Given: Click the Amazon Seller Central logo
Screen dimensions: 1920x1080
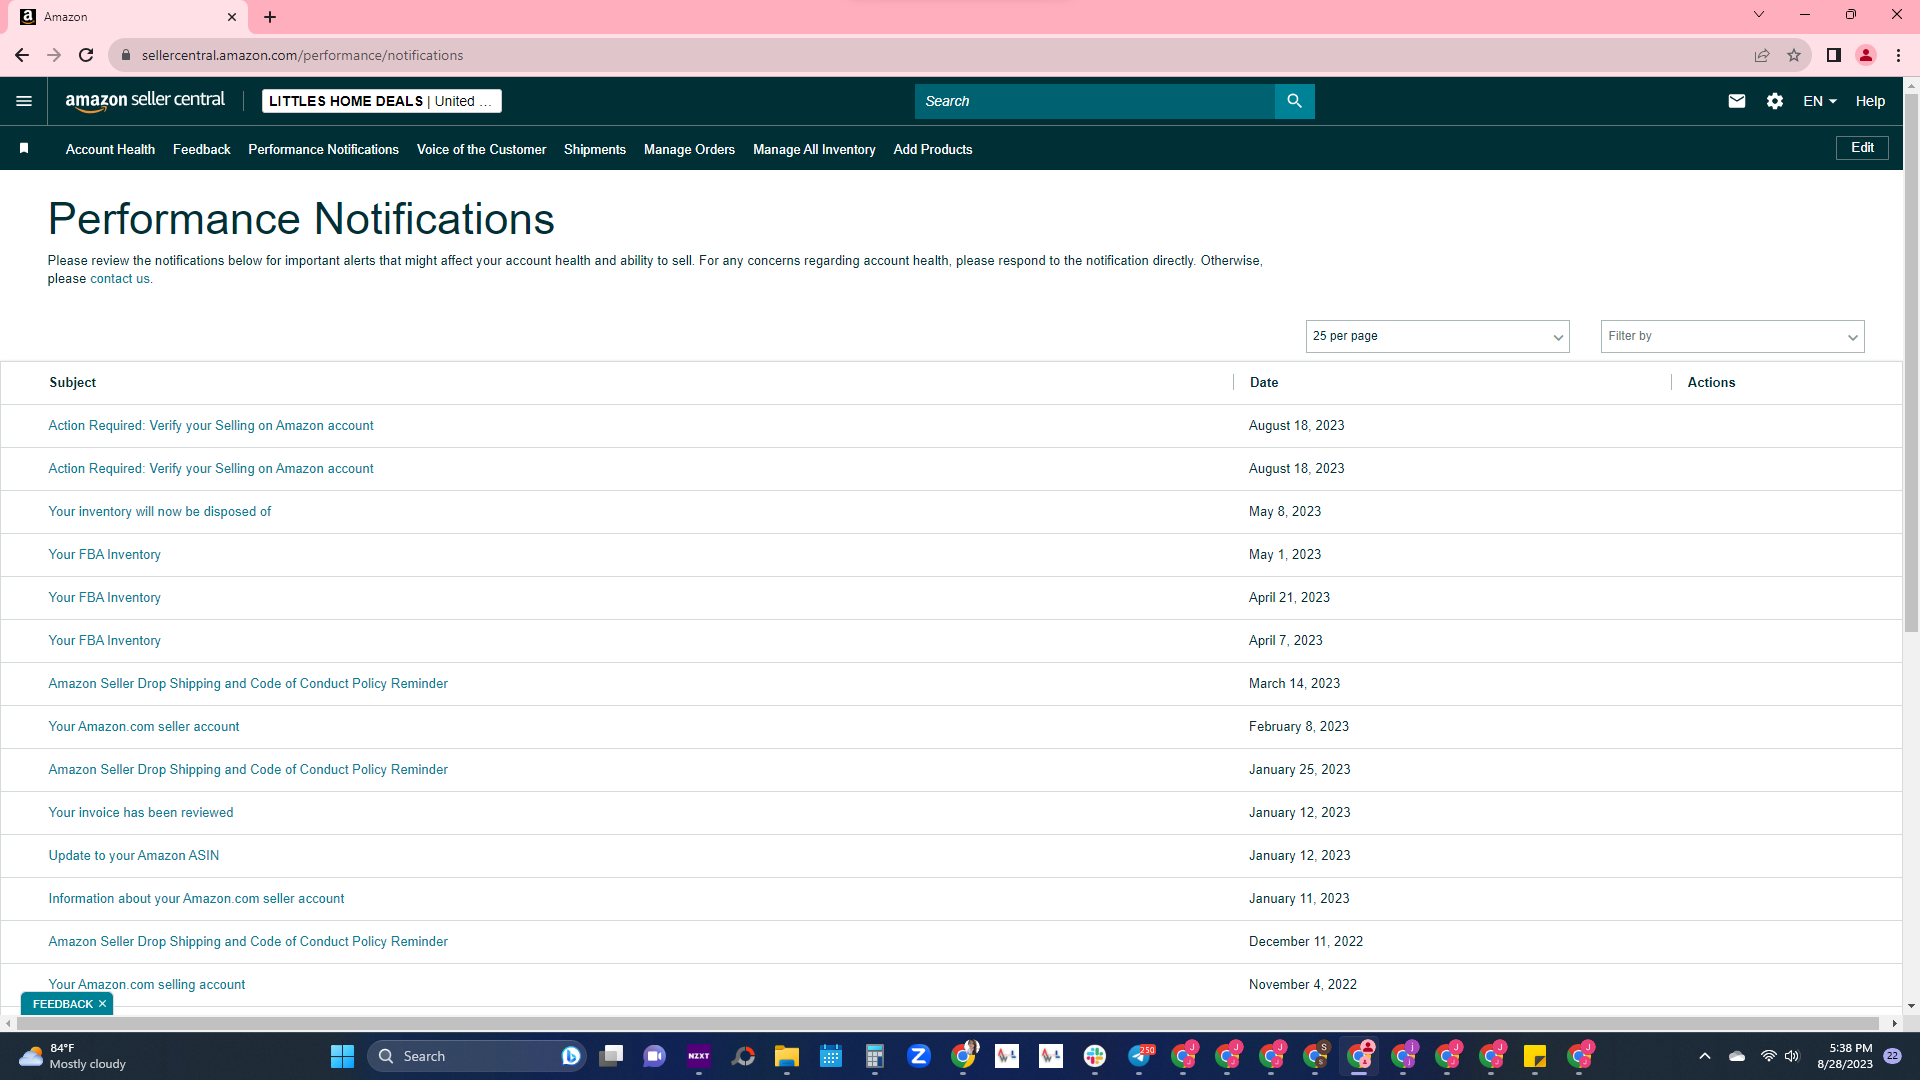Looking at the screenshot, I should click(x=145, y=101).
